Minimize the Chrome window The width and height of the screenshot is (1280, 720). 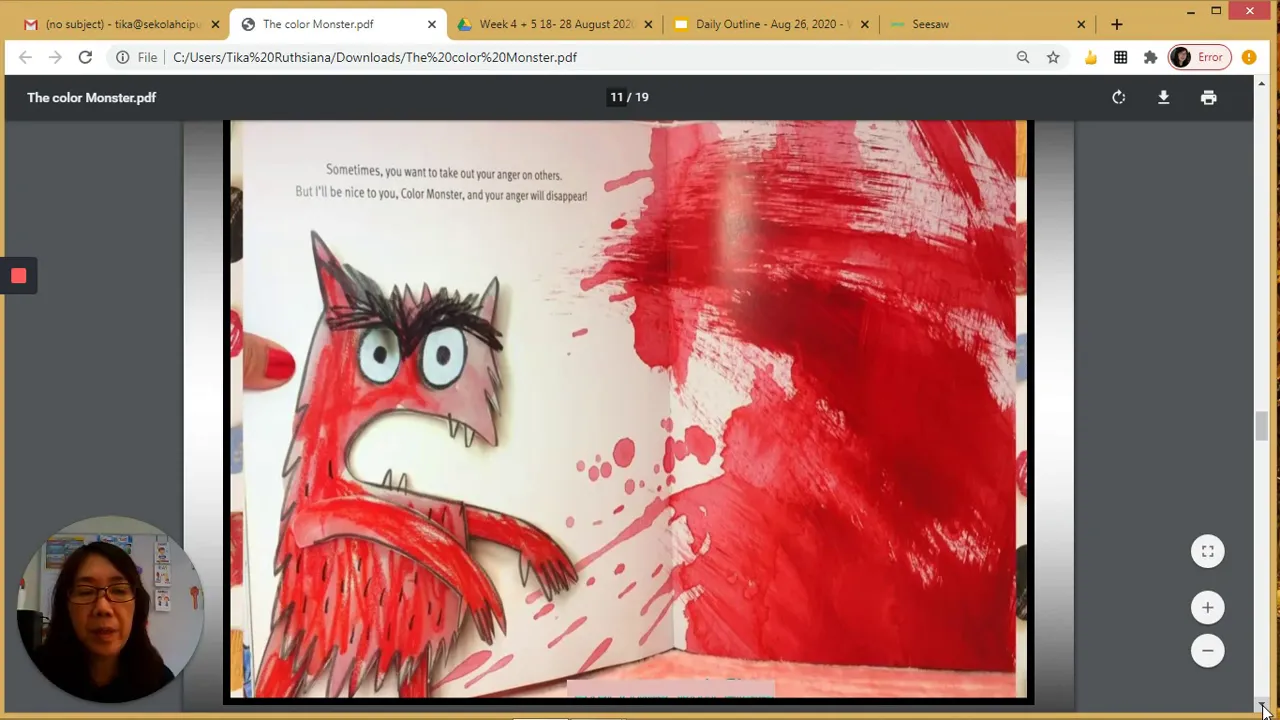point(1190,11)
